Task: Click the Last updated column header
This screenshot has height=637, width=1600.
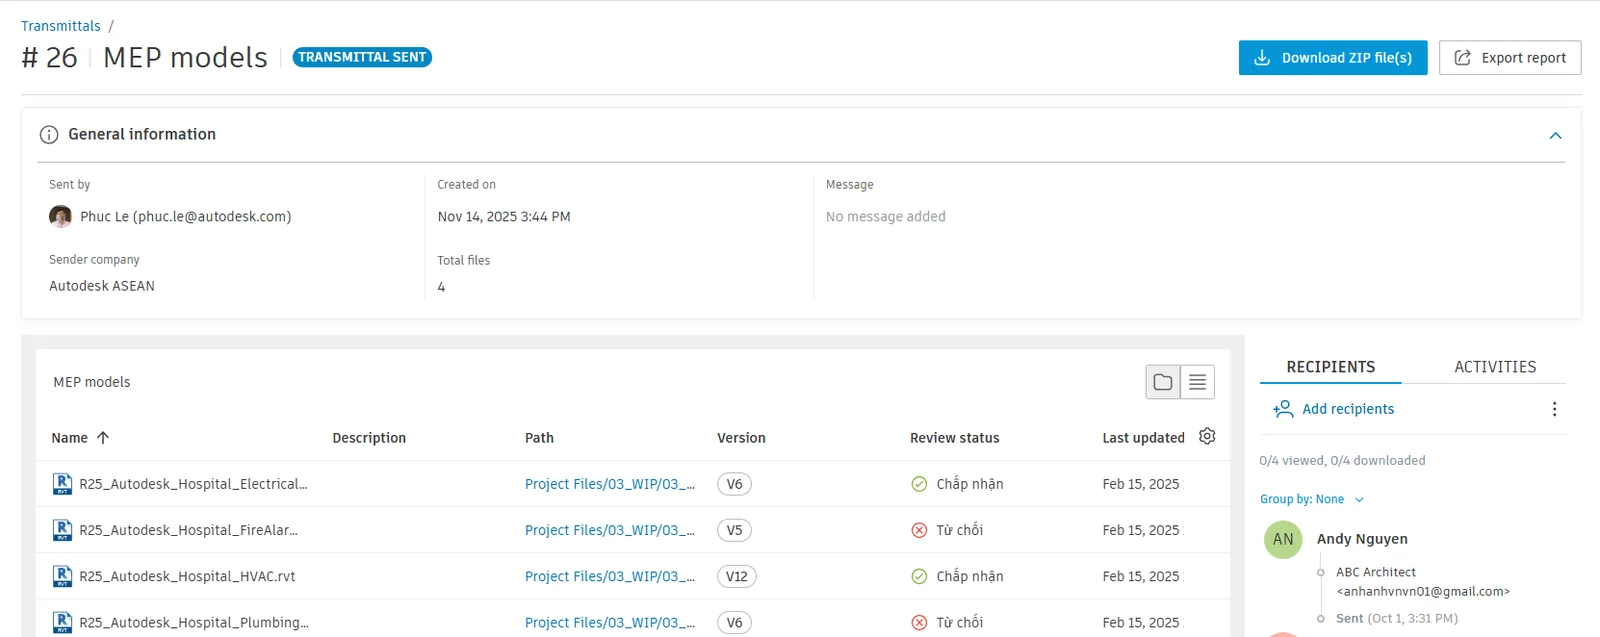Action: tap(1143, 438)
